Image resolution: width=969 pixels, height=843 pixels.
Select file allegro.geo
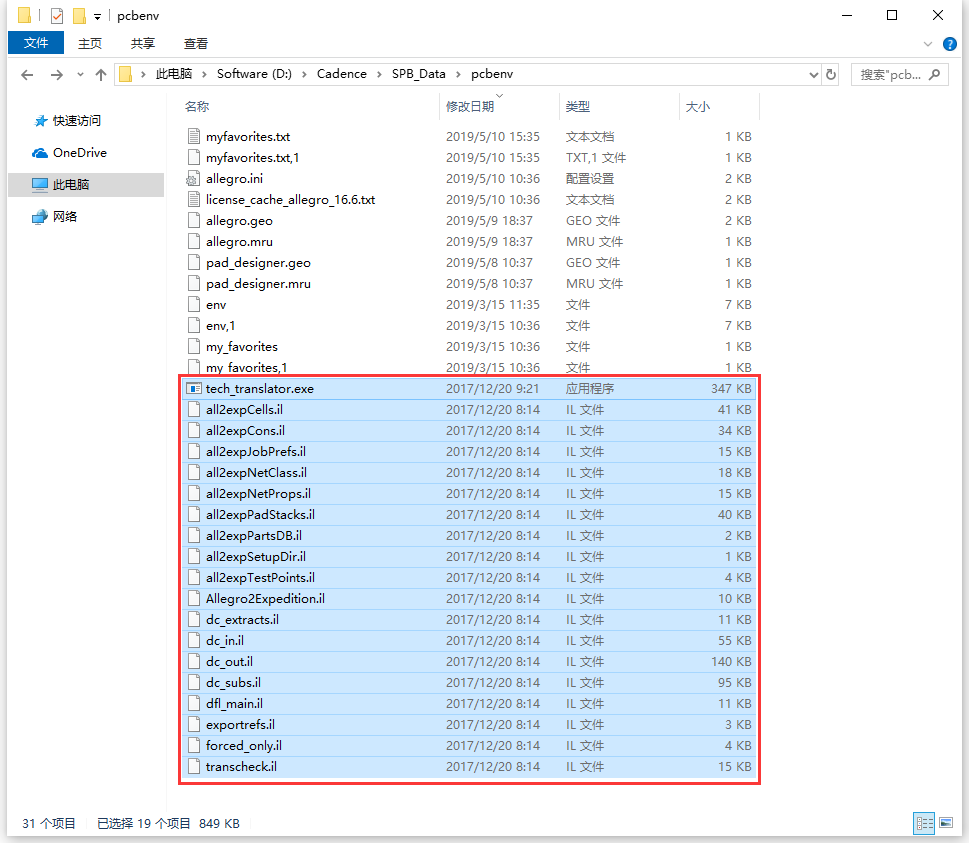(239, 221)
